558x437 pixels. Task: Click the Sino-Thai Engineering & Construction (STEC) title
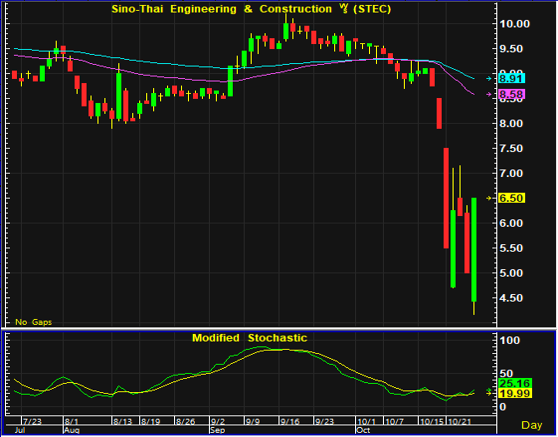coord(251,9)
